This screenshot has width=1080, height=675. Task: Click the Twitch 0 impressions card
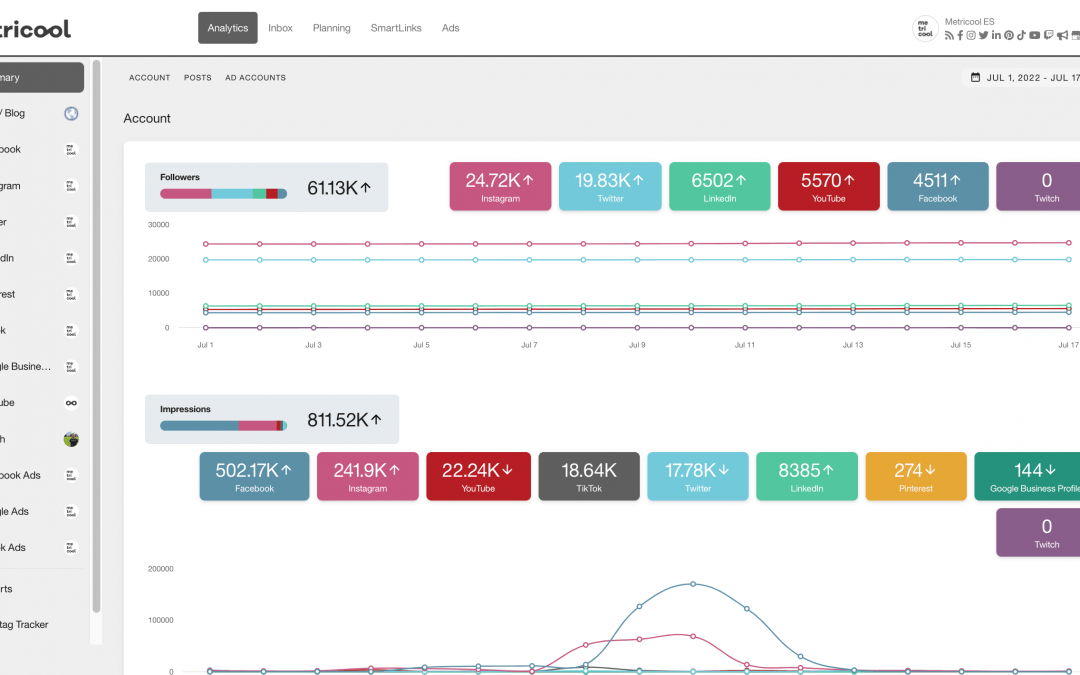[1039, 532]
